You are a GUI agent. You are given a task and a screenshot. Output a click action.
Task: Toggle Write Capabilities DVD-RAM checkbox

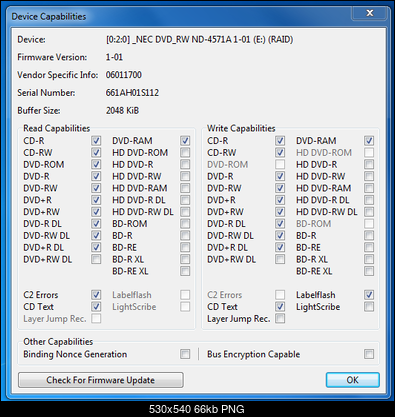point(369,141)
